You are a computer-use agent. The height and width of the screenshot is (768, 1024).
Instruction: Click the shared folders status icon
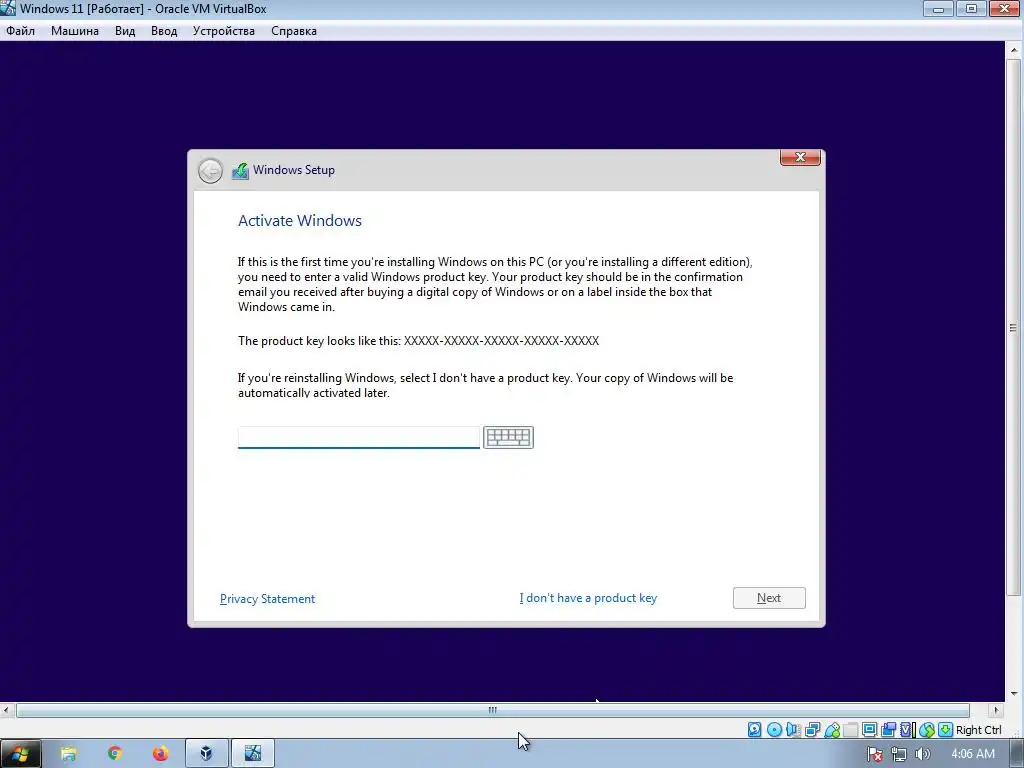[x=850, y=729]
